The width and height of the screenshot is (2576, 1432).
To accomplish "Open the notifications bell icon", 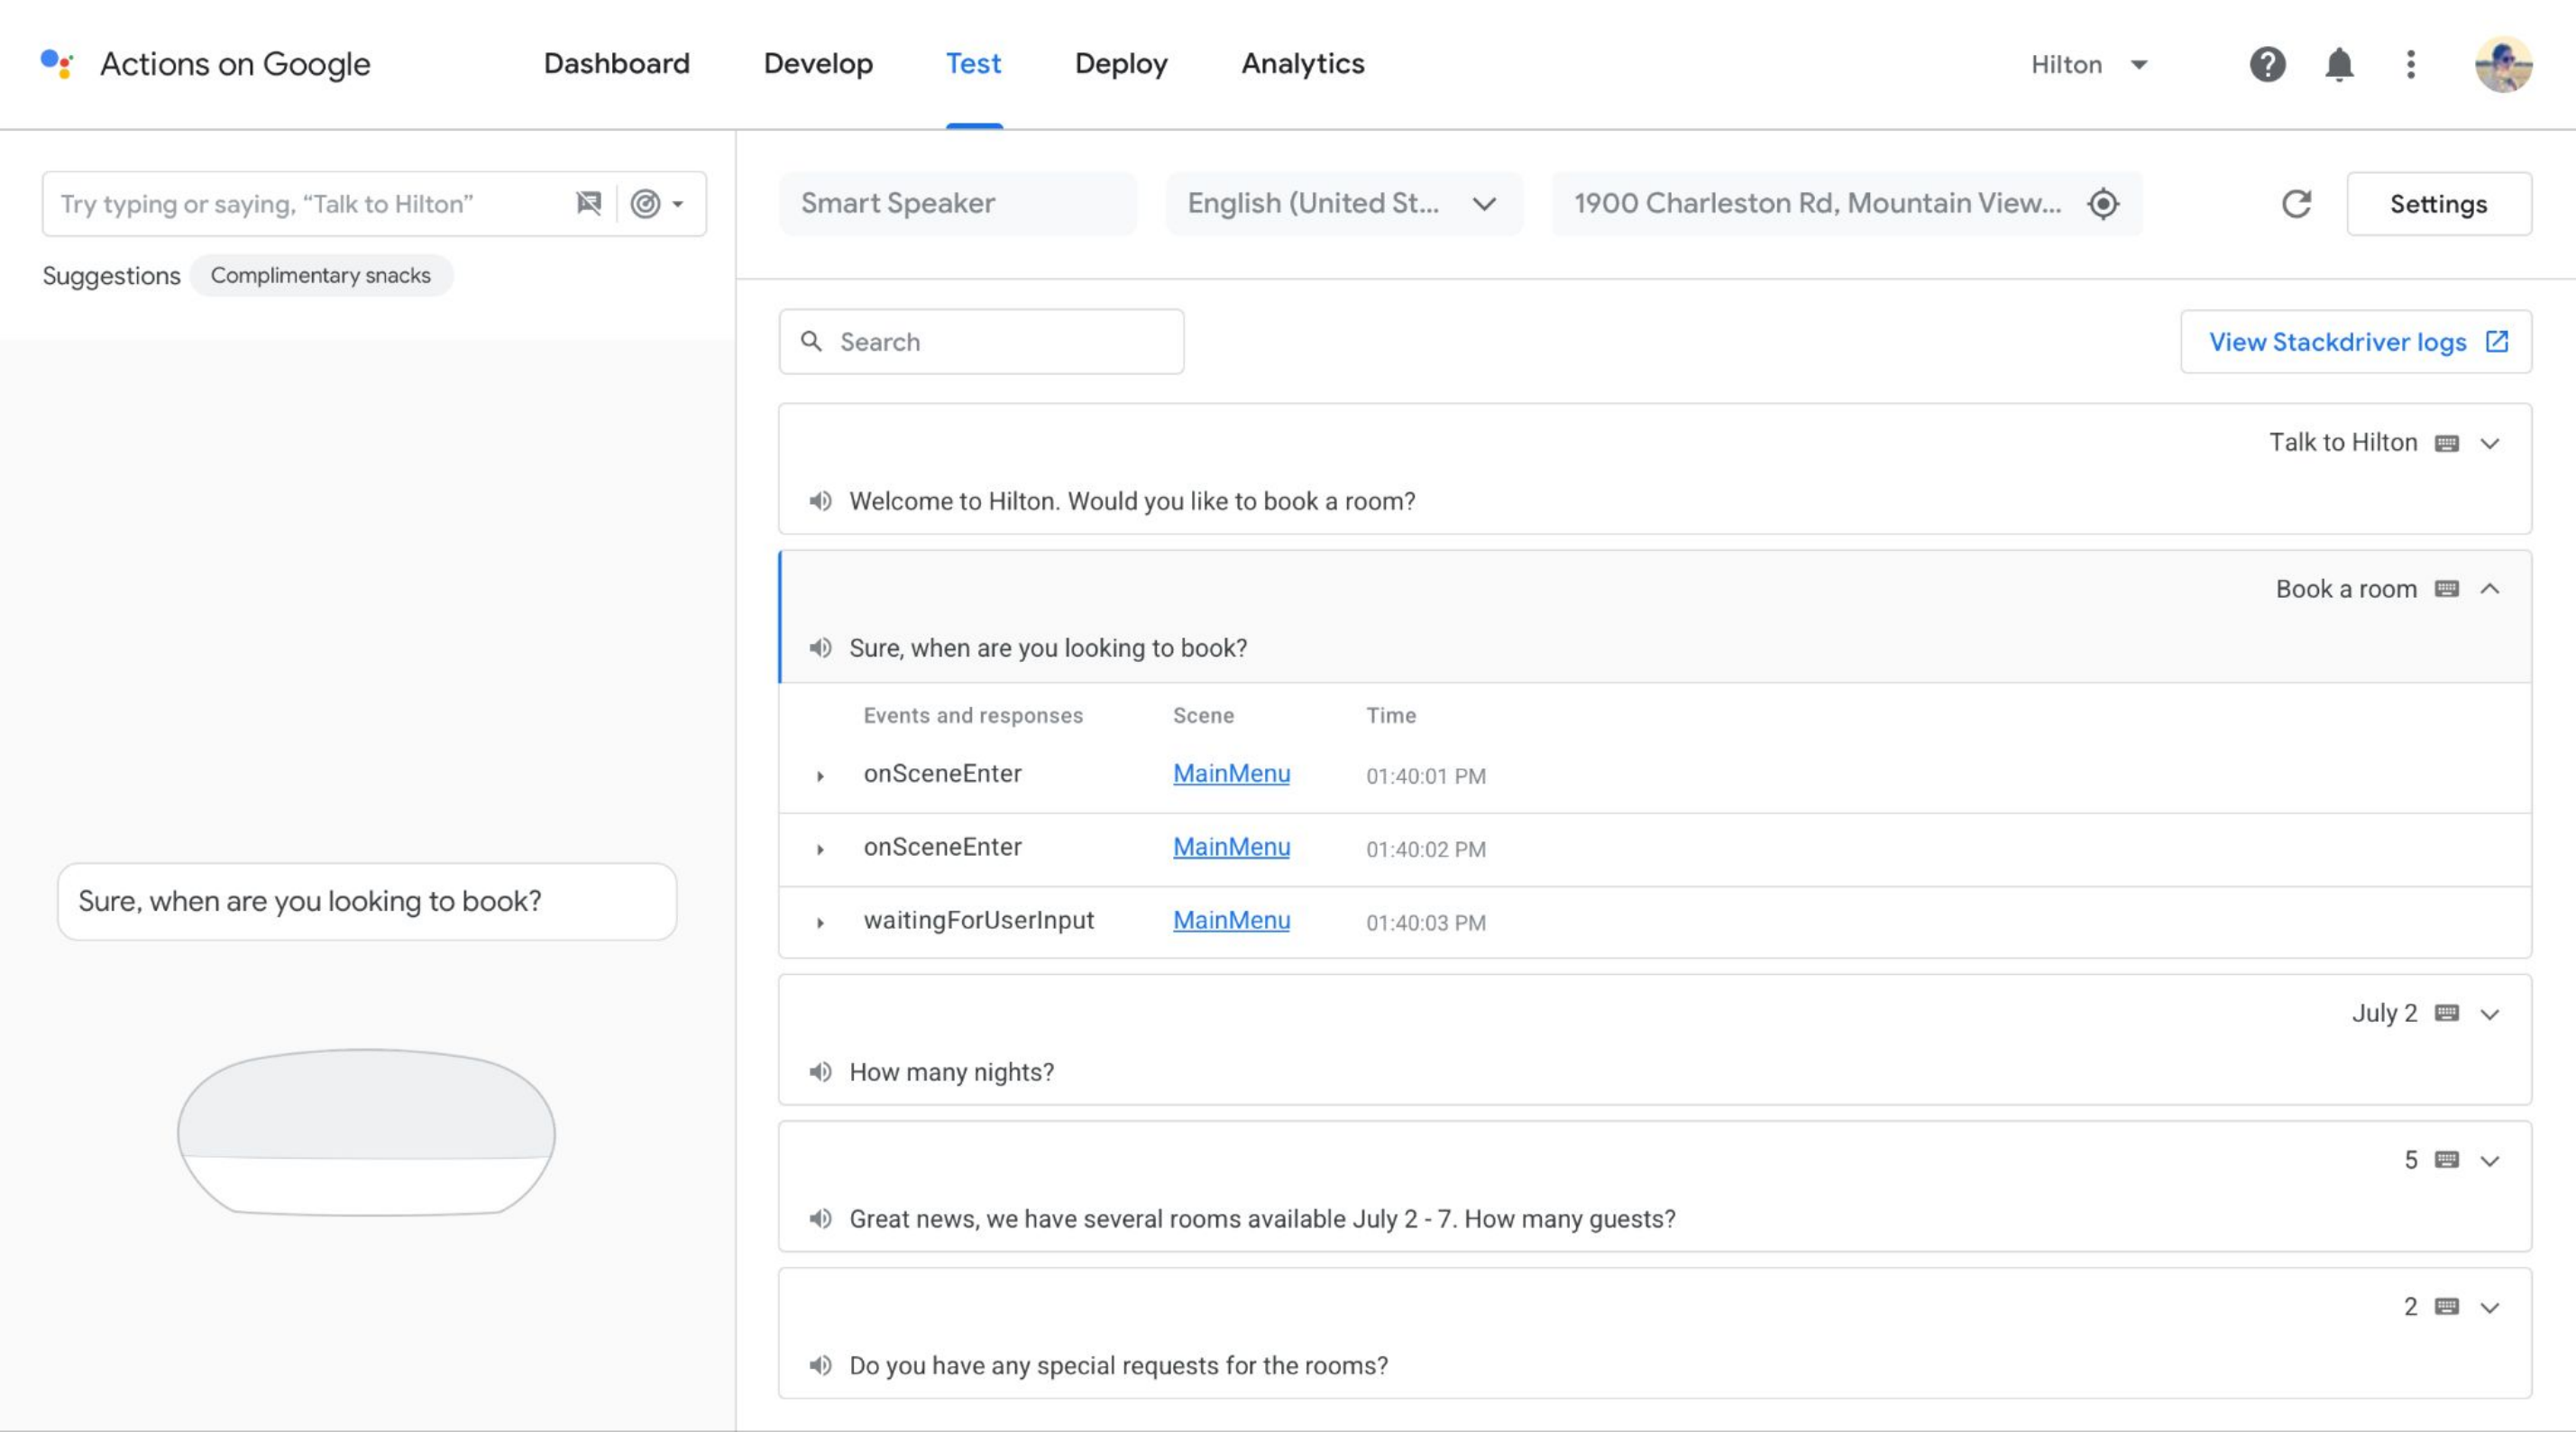I will click(2339, 64).
